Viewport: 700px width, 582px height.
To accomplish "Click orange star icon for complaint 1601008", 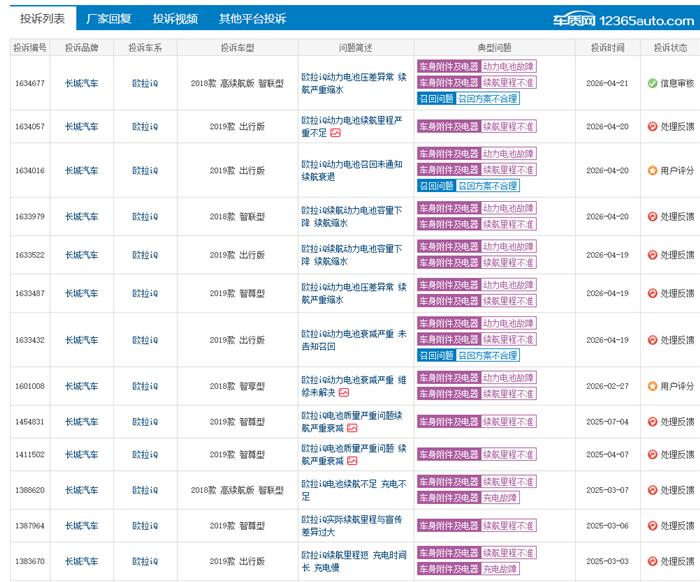I will 652,386.
